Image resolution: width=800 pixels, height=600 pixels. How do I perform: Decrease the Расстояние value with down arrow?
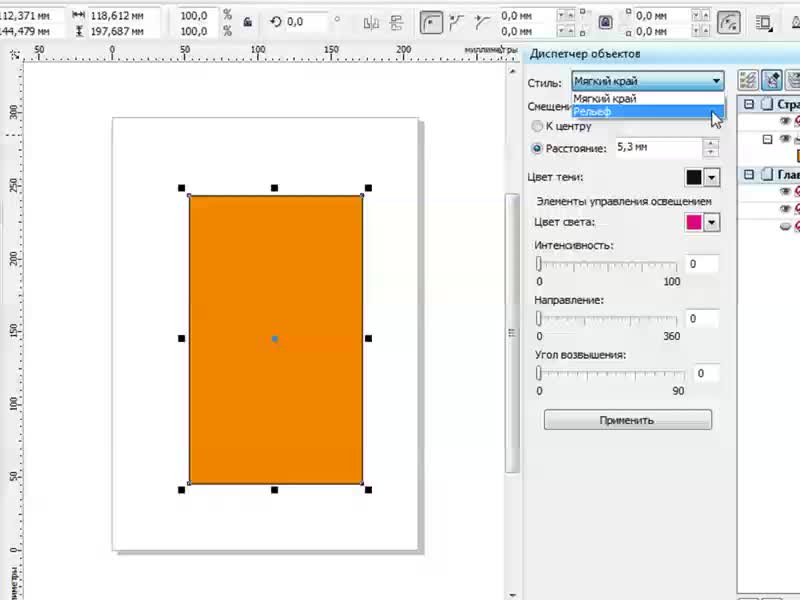[710, 153]
